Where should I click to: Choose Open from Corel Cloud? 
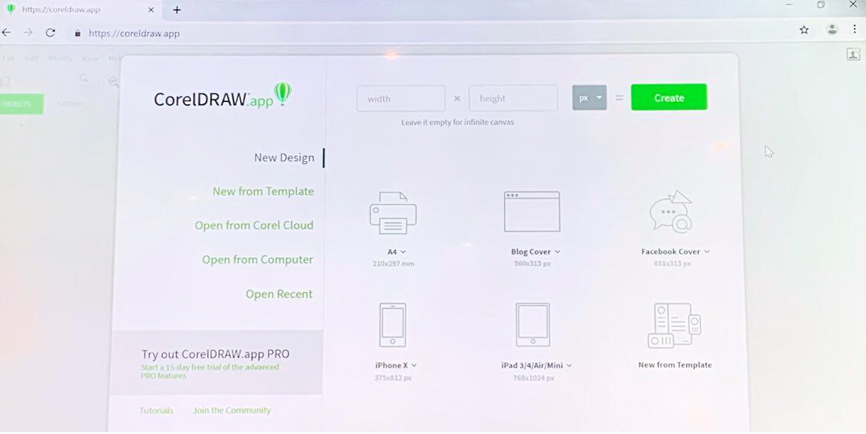coord(254,226)
